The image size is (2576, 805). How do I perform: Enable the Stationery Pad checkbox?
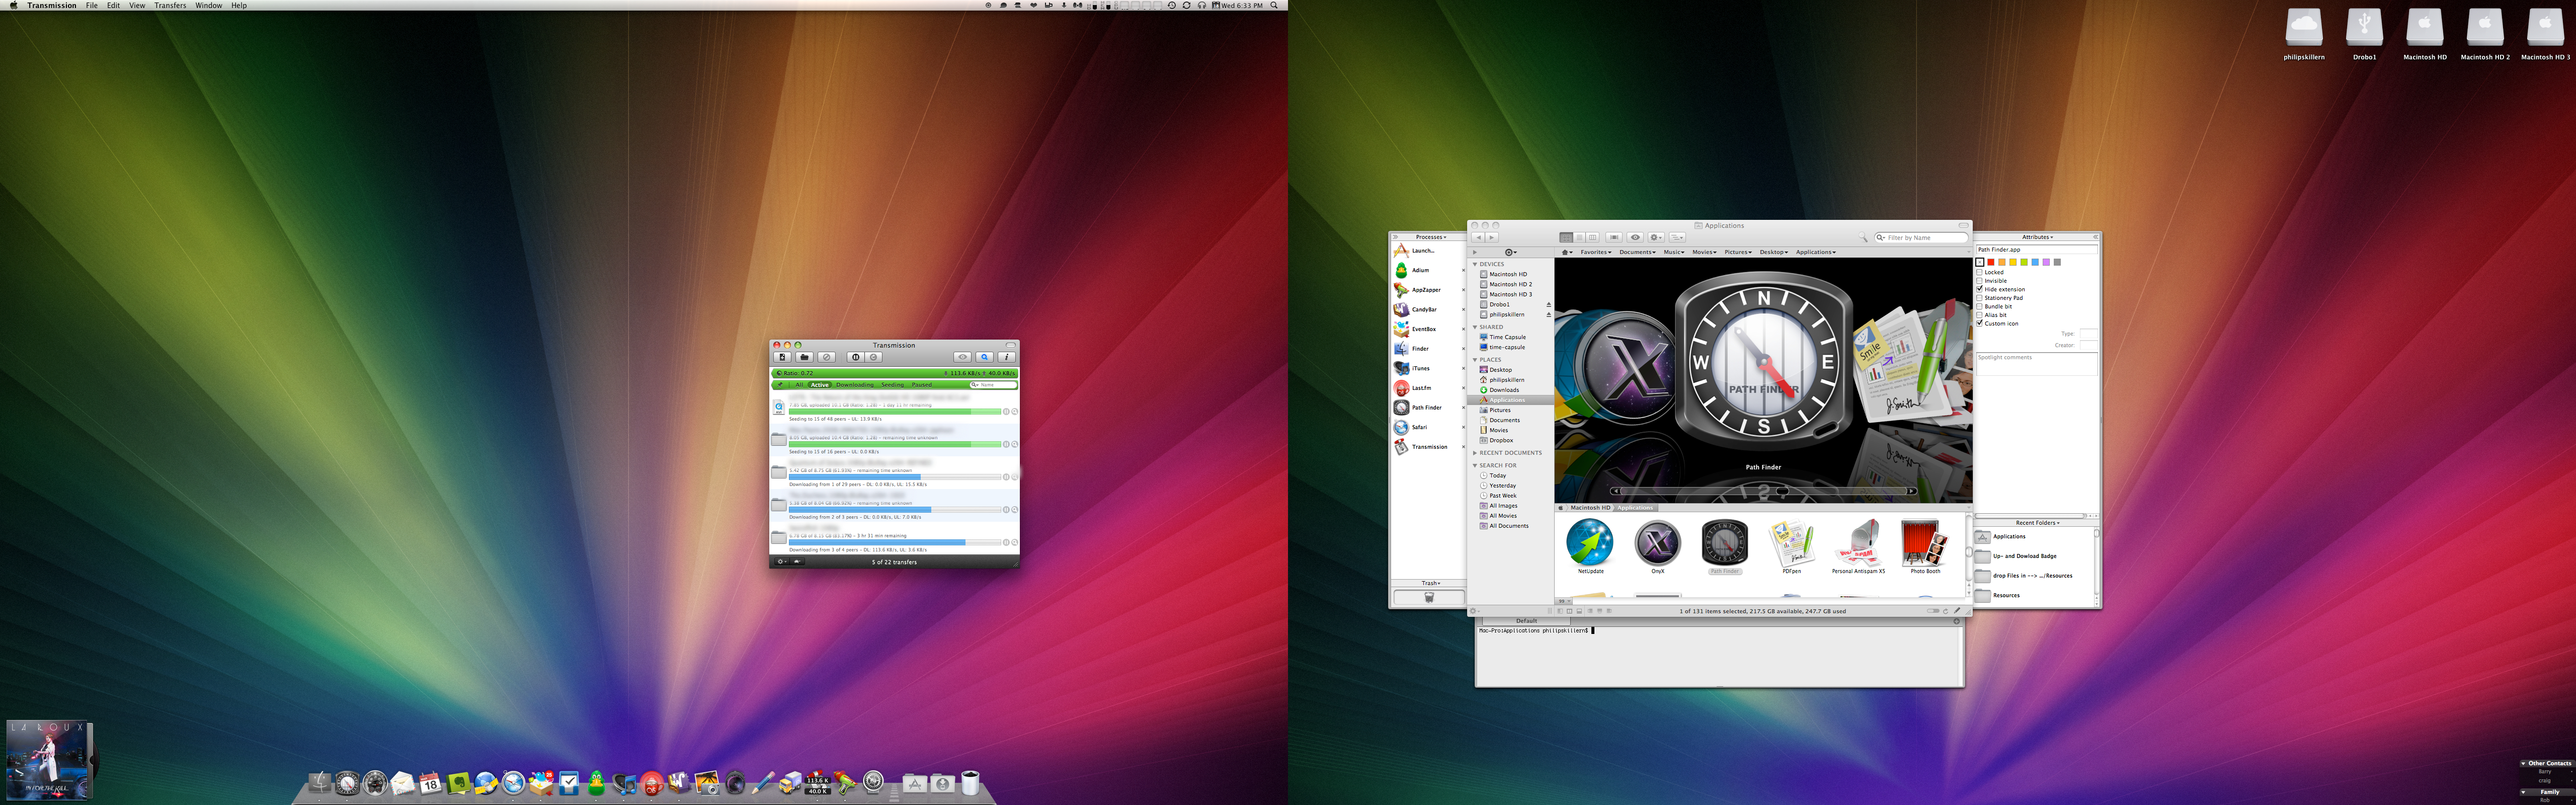point(1979,298)
